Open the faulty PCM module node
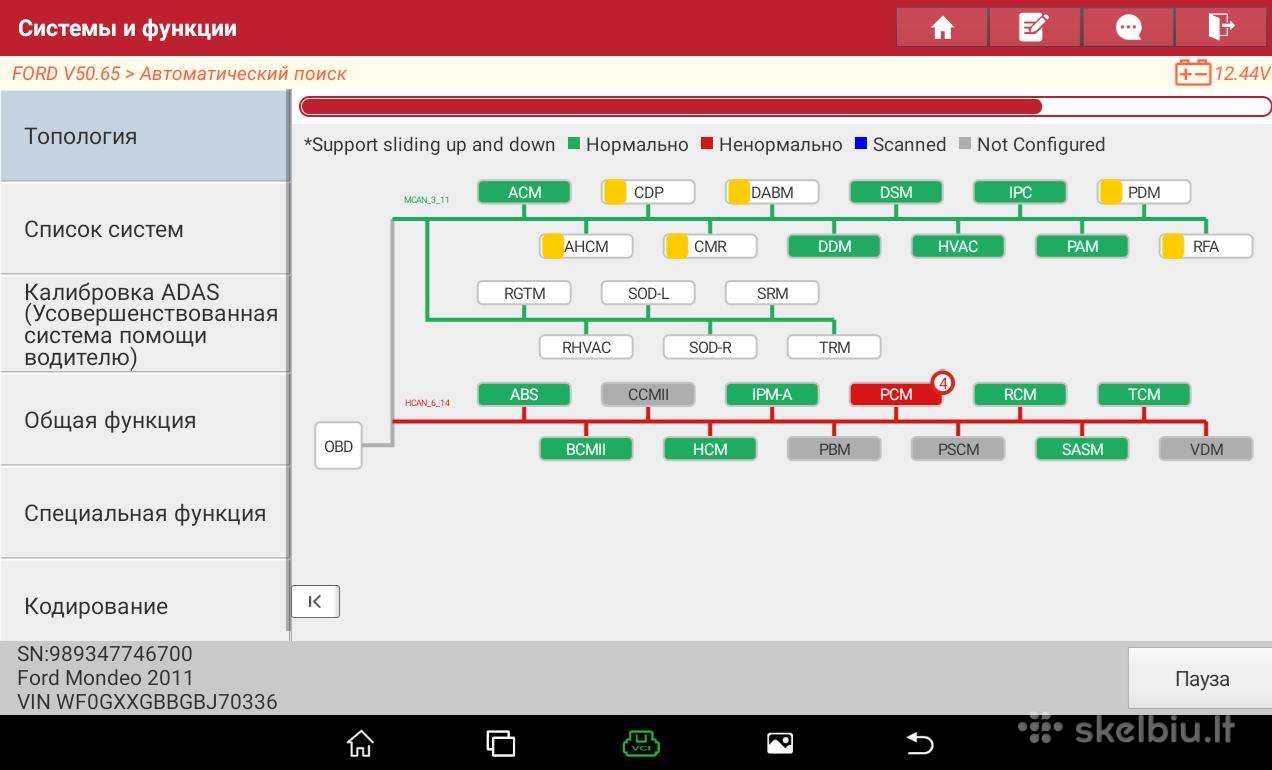The height and width of the screenshot is (770, 1272). coord(896,394)
